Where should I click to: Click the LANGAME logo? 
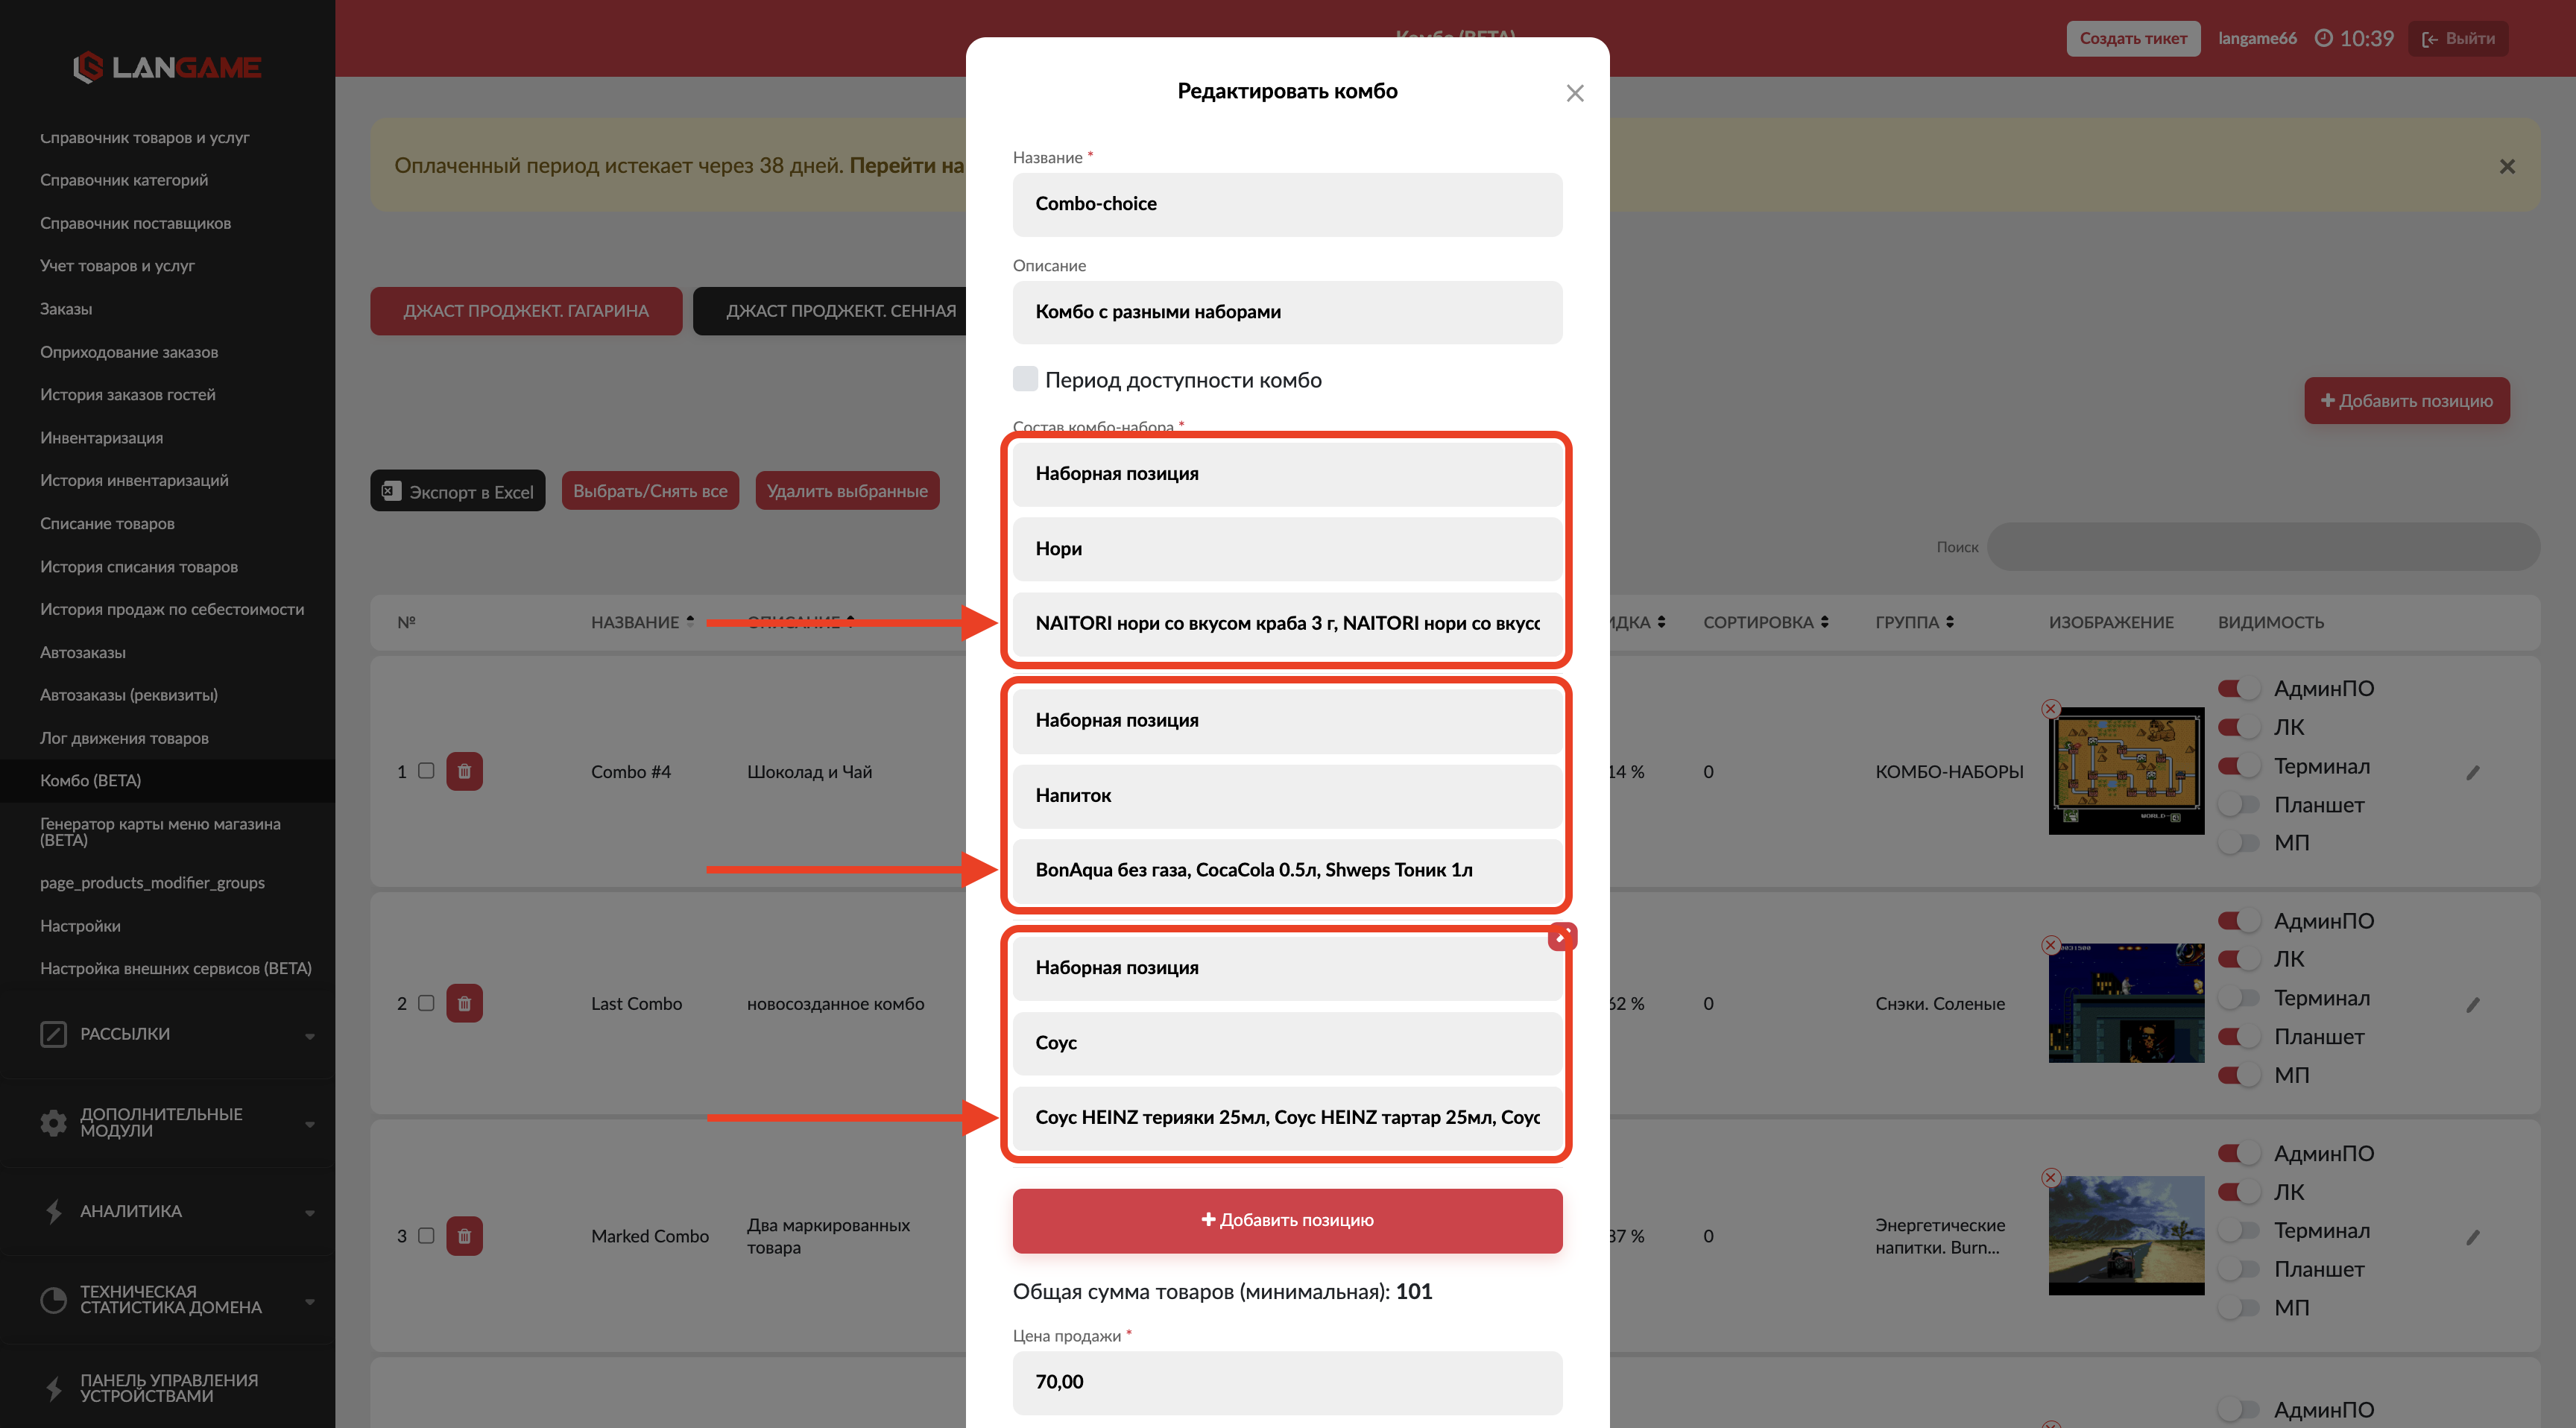(x=167, y=67)
